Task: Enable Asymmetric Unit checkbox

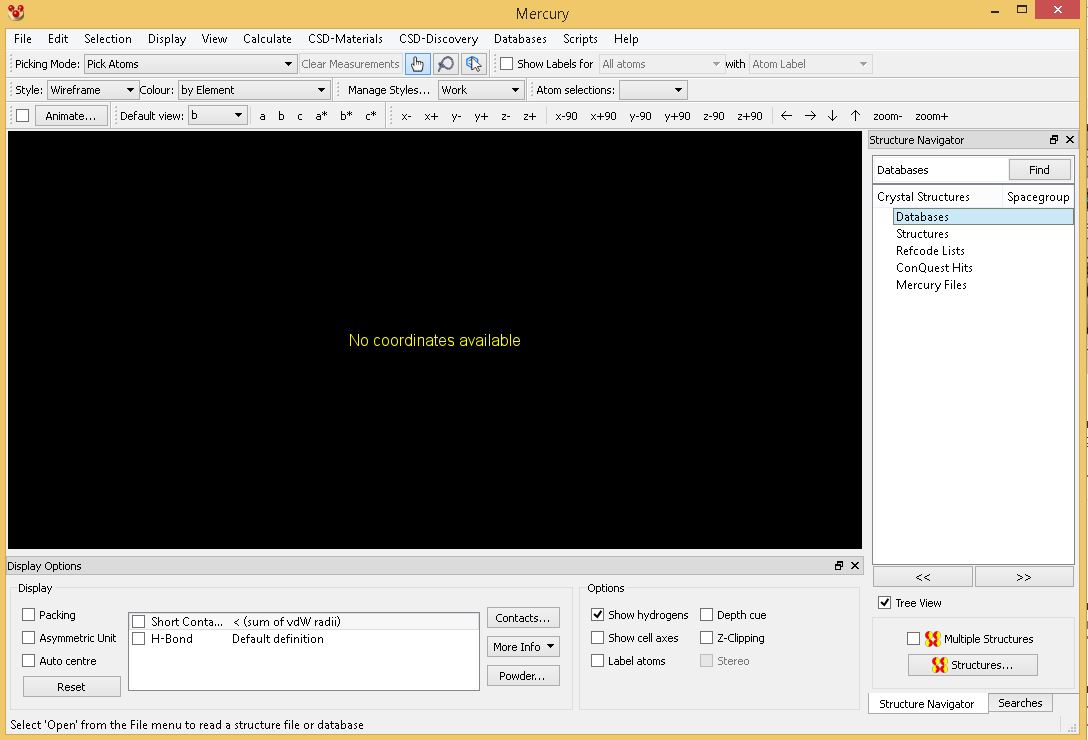Action: pyautogui.click(x=28, y=637)
